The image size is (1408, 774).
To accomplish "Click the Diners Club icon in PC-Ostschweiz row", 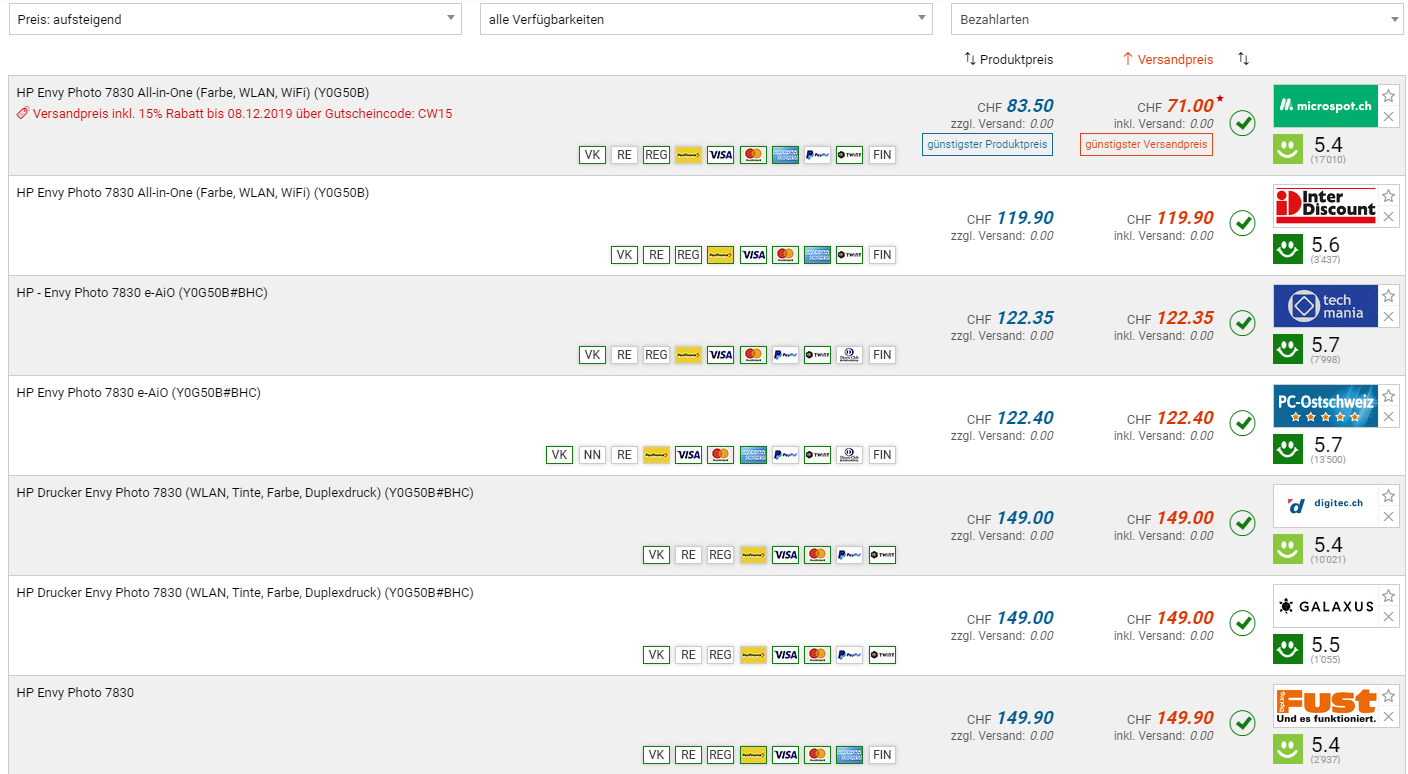I will tap(849, 455).
